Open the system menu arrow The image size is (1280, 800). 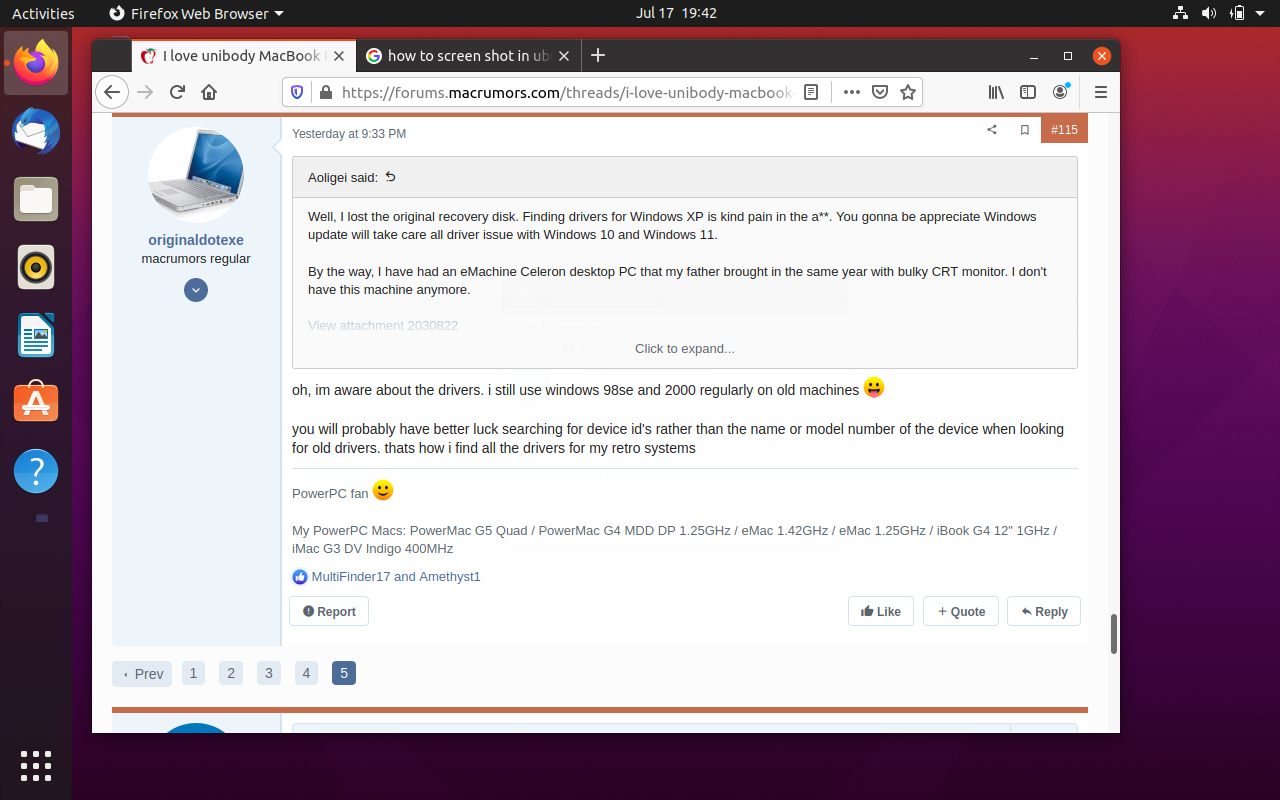point(1262,13)
